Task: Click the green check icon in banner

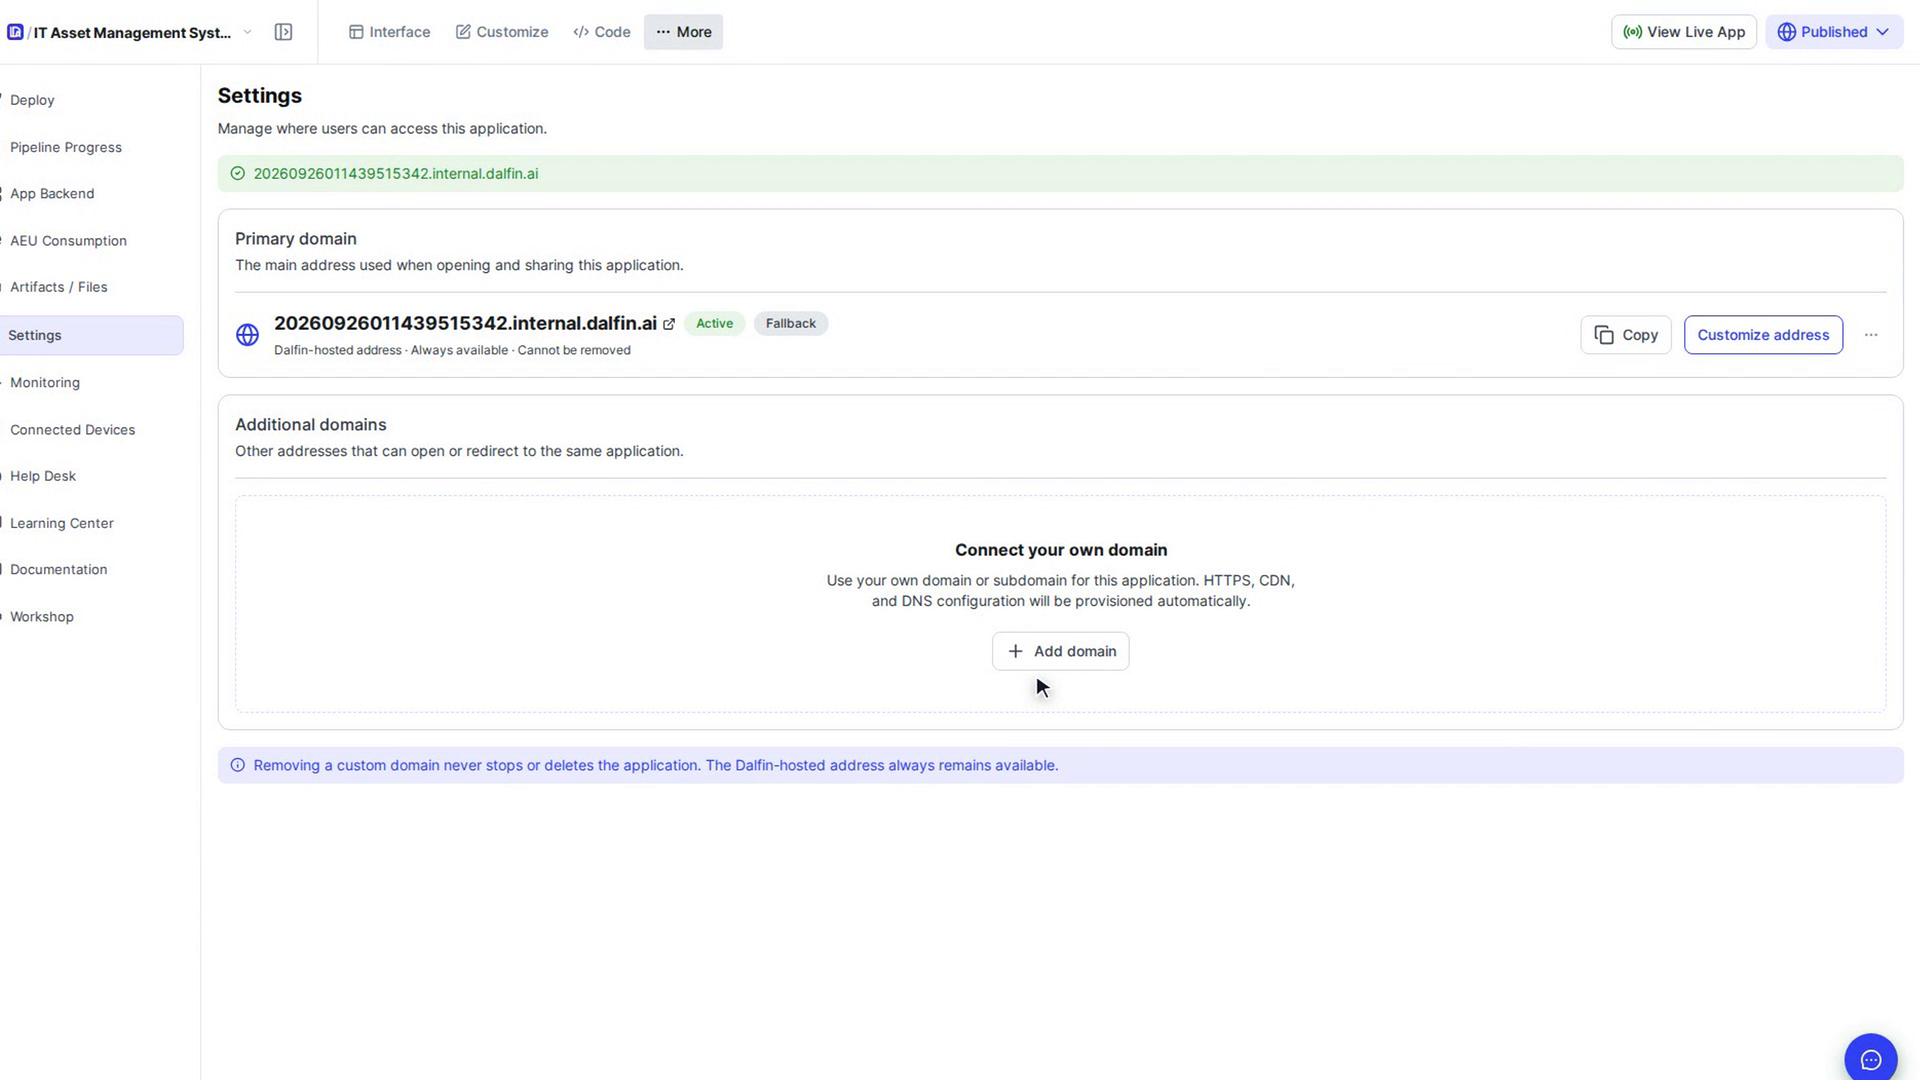Action: pos(238,174)
